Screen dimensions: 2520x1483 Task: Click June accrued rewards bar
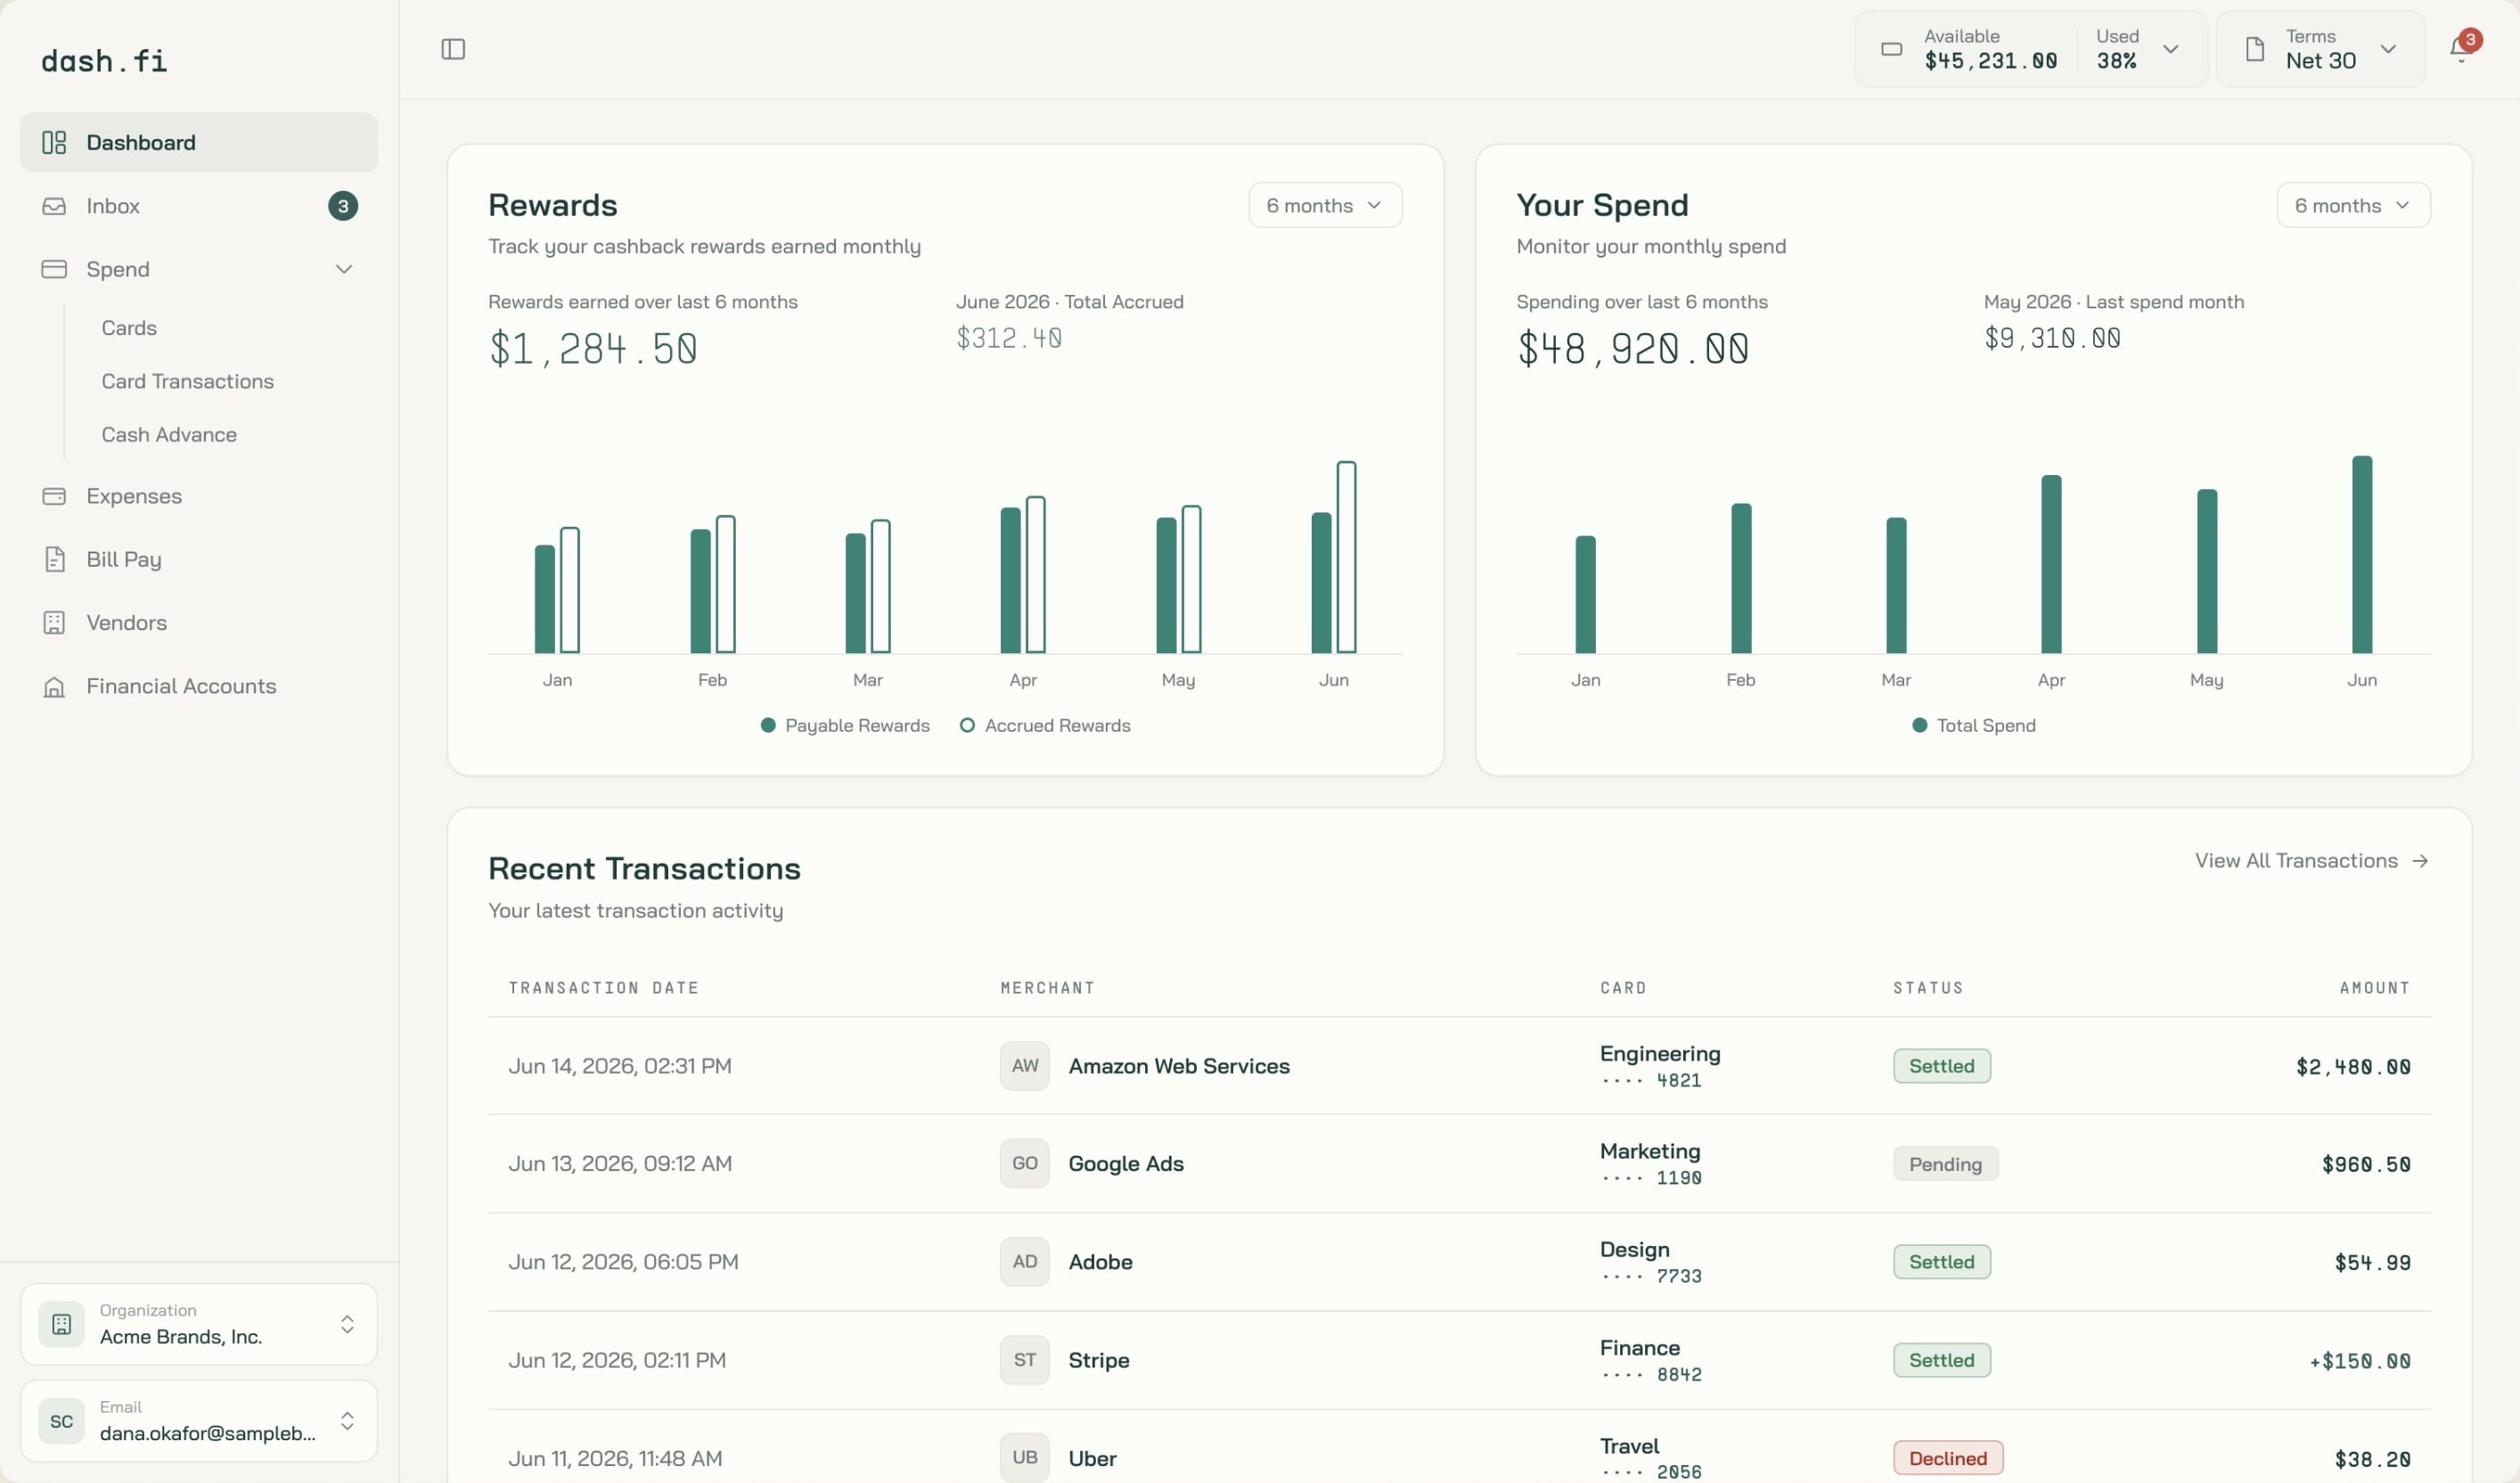(x=1347, y=557)
